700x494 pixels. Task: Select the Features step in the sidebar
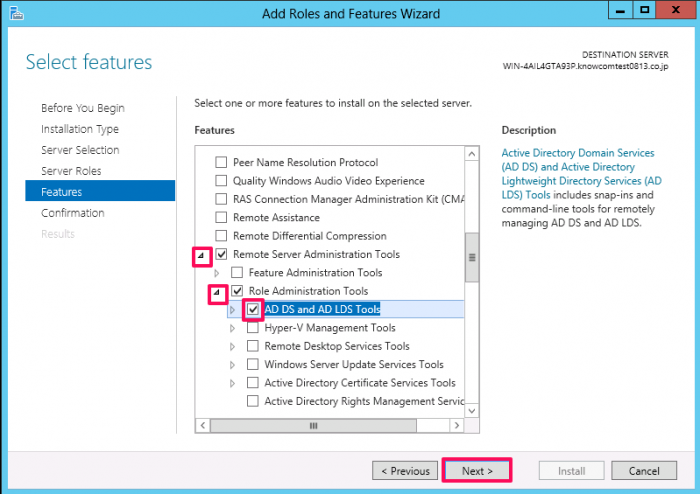click(x=100, y=191)
